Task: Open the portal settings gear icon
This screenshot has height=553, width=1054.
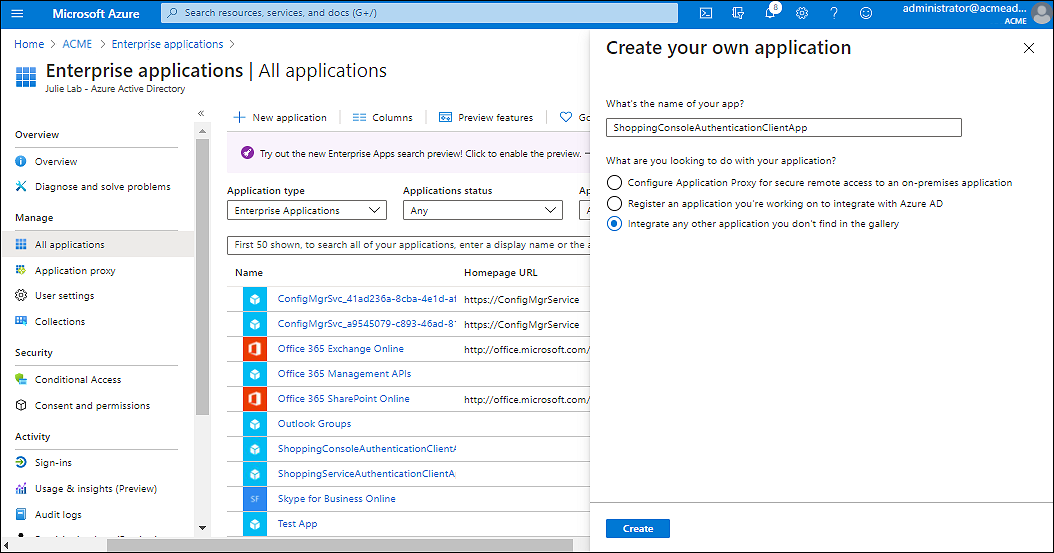Action: (802, 14)
